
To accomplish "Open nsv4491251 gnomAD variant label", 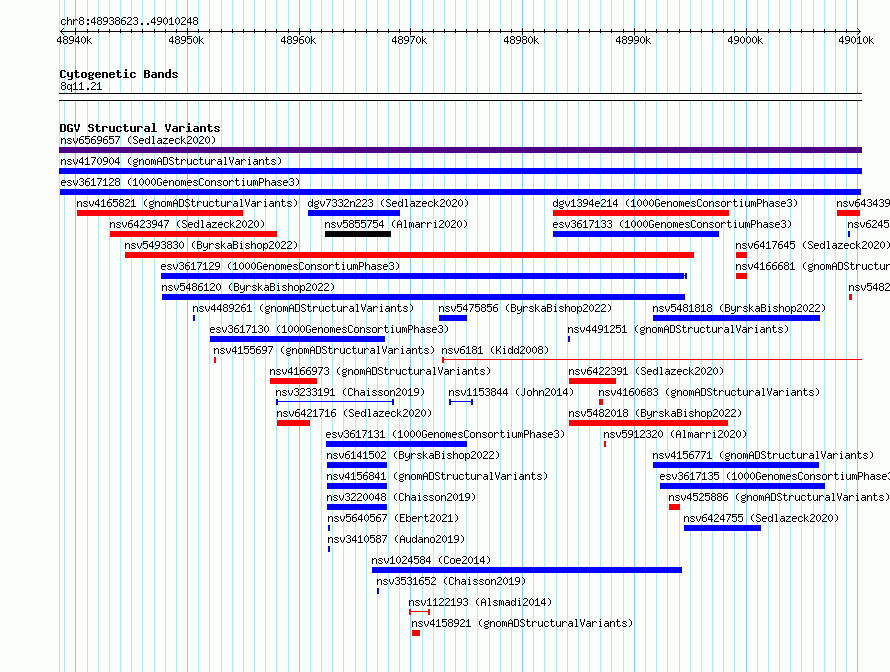I will click(x=678, y=329).
